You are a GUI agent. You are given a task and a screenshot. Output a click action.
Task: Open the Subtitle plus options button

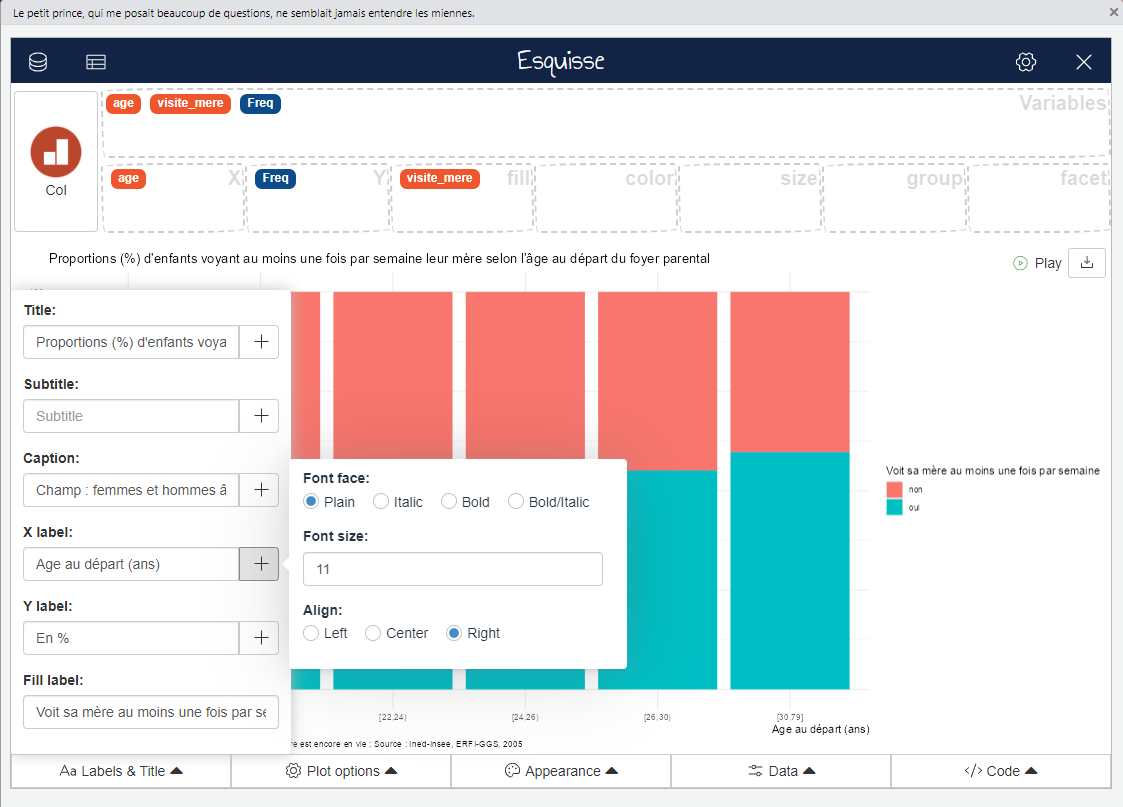(x=260, y=416)
